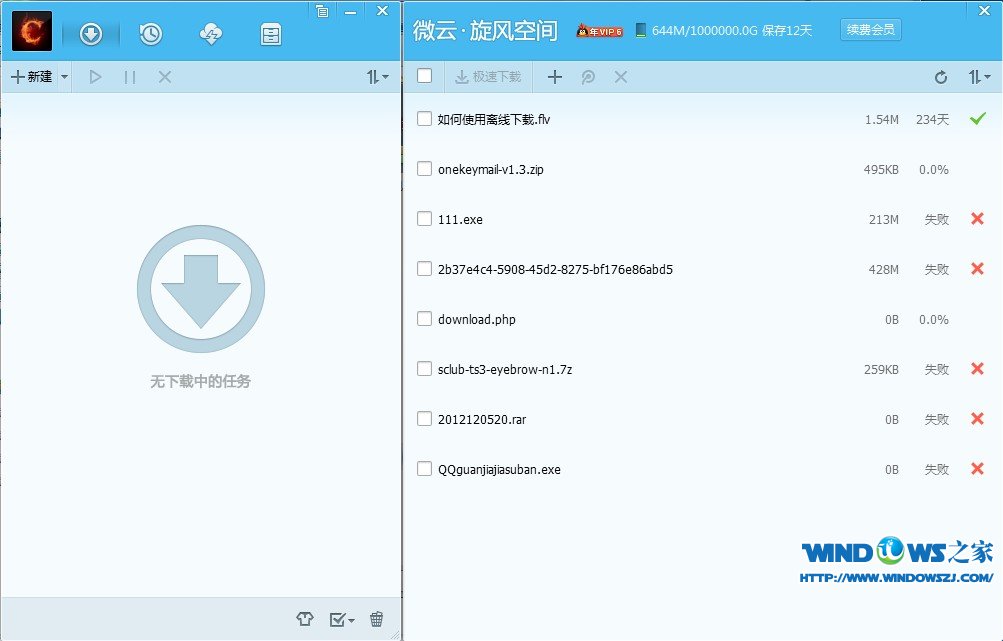Tick the select-all checkbox in cloud toolbar
The height and width of the screenshot is (641, 1003).
click(425, 76)
